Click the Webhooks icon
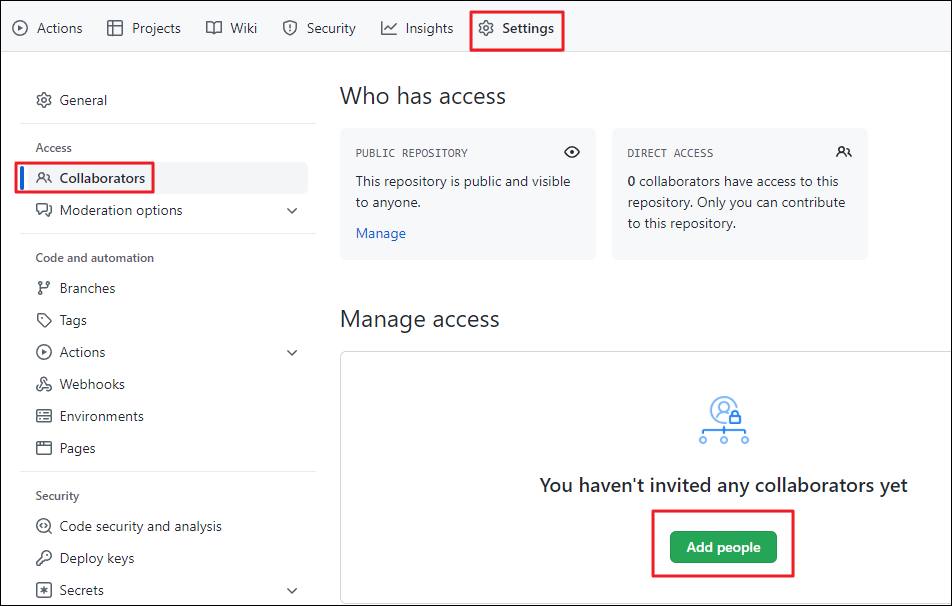The height and width of the screenshot is (606, 952). coord(44,384)
